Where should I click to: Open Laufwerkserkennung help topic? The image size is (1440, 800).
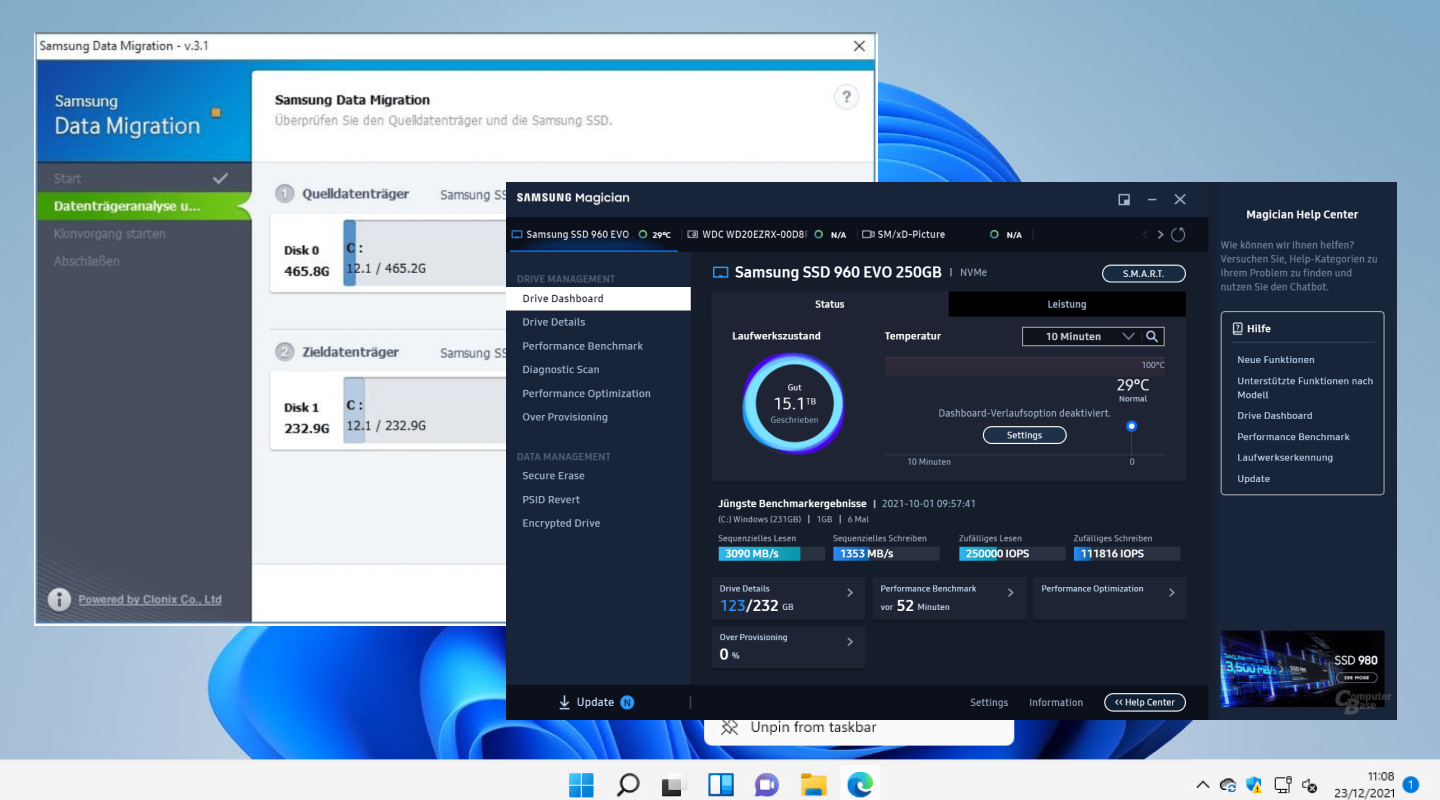1285,458
